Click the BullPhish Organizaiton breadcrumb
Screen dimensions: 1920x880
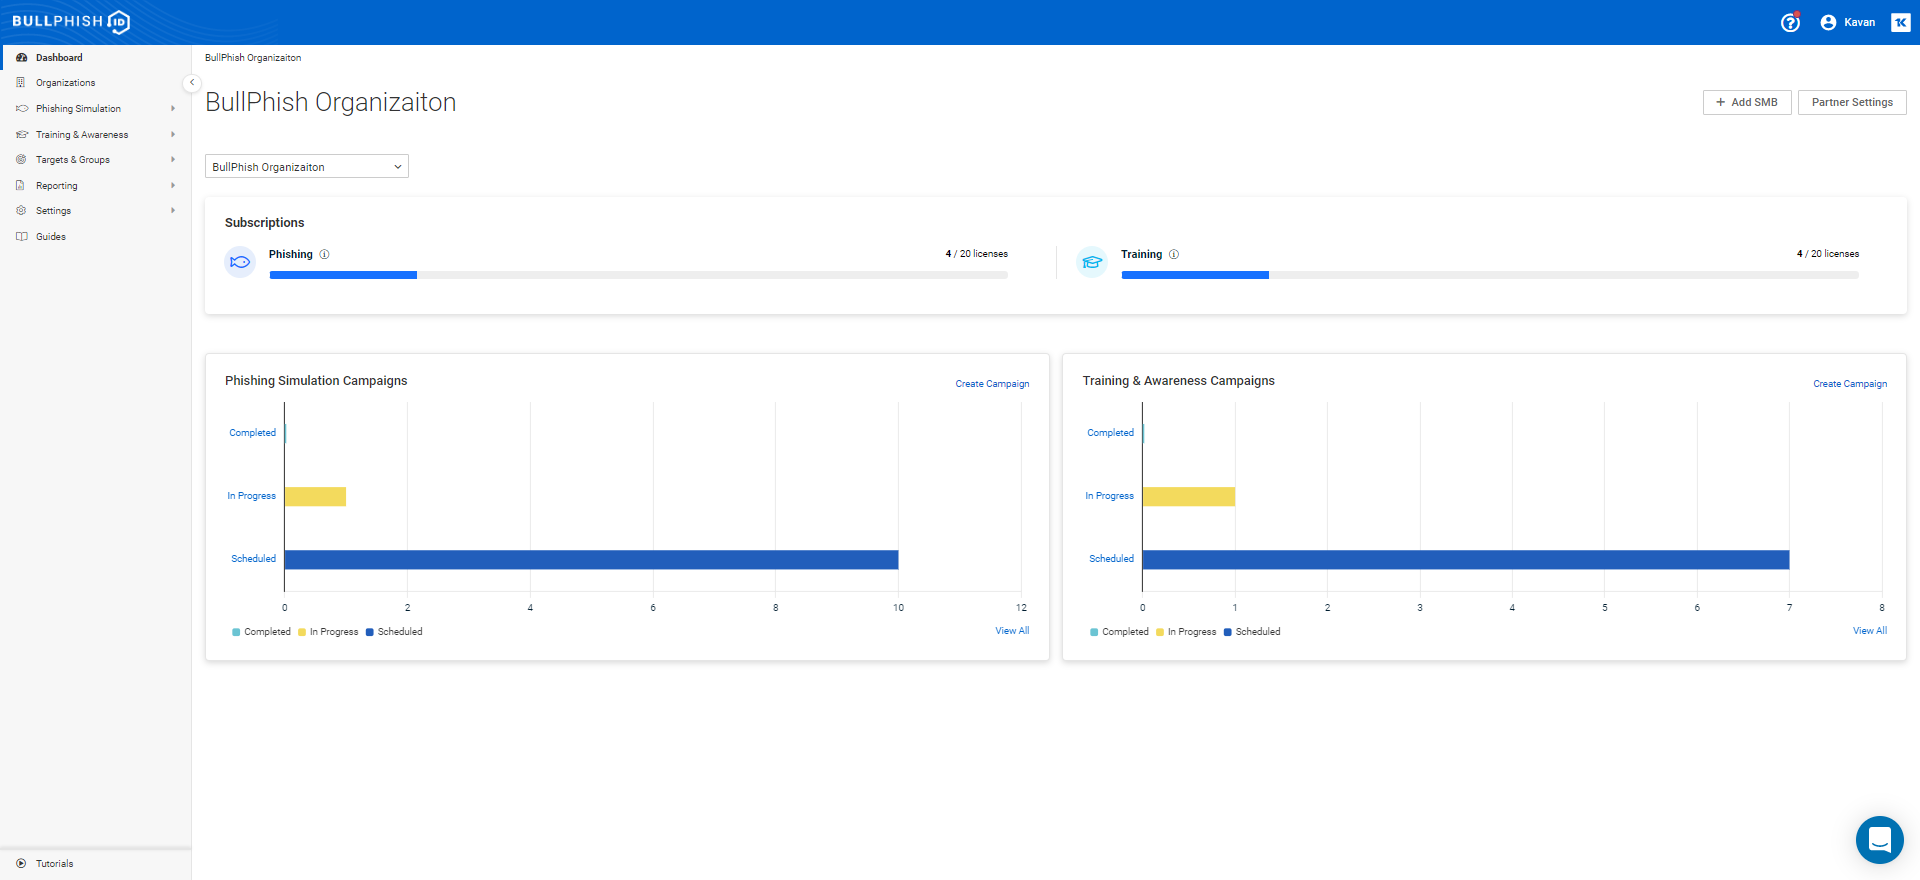pos(253,58)
